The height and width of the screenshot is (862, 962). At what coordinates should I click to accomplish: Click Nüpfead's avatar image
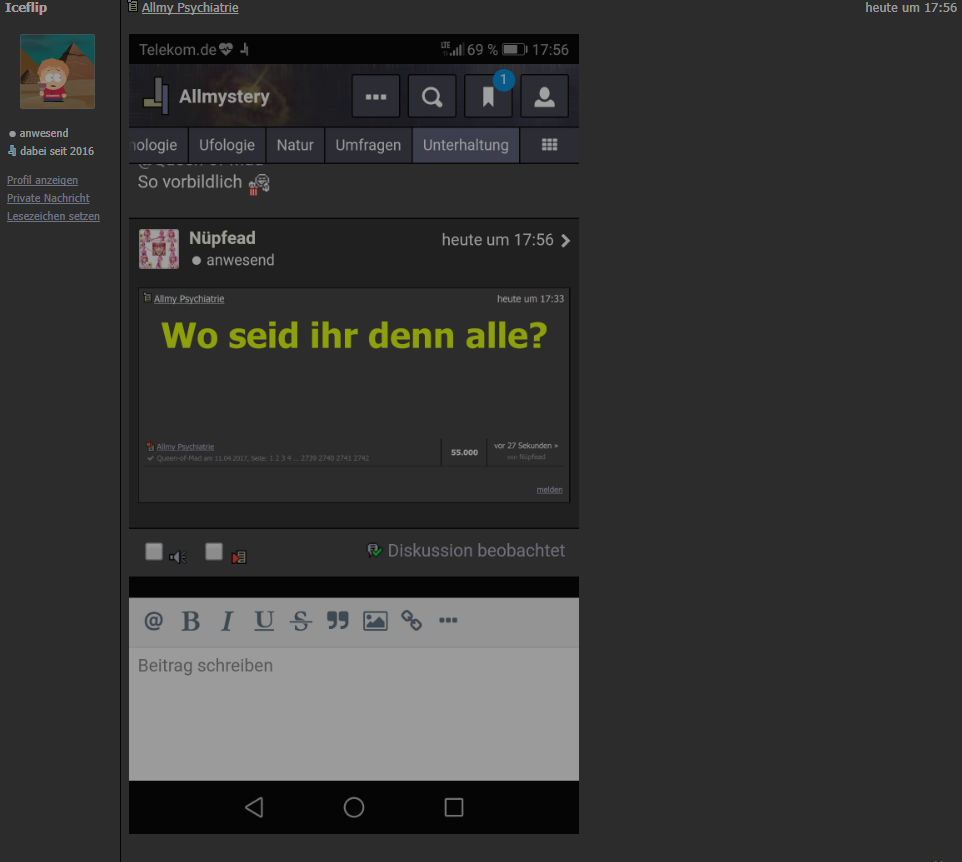[159, 249]
